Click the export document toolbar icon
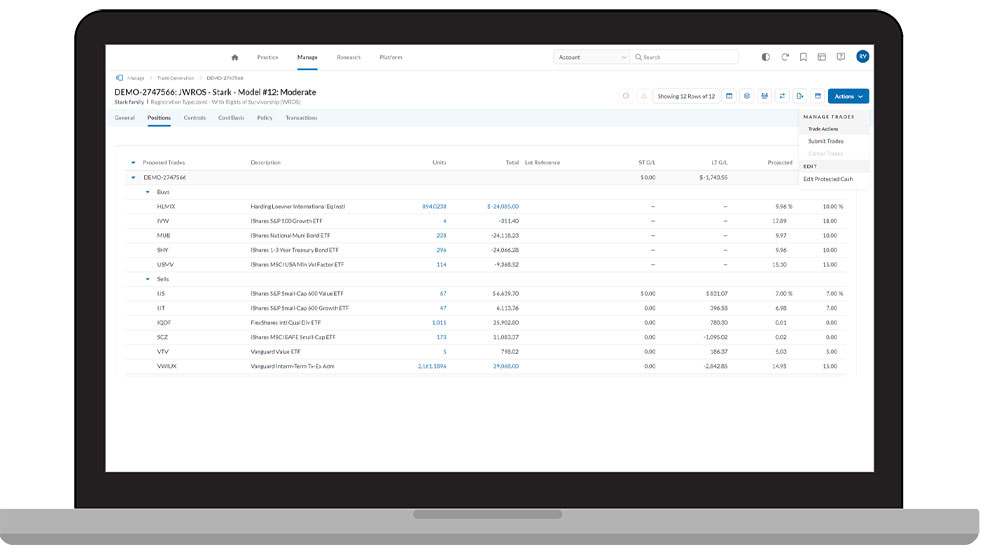The width and height of the screenshot is (981, 545). coord(800,96)
